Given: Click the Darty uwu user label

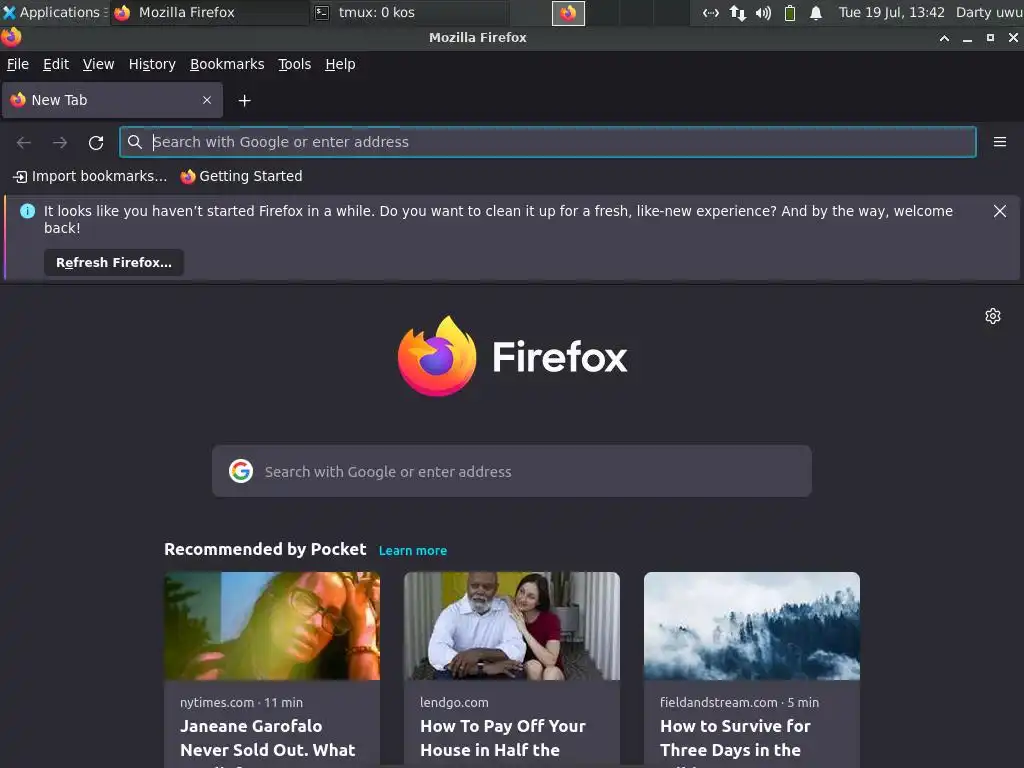Looking at the screenshot, I should (989, 12).
